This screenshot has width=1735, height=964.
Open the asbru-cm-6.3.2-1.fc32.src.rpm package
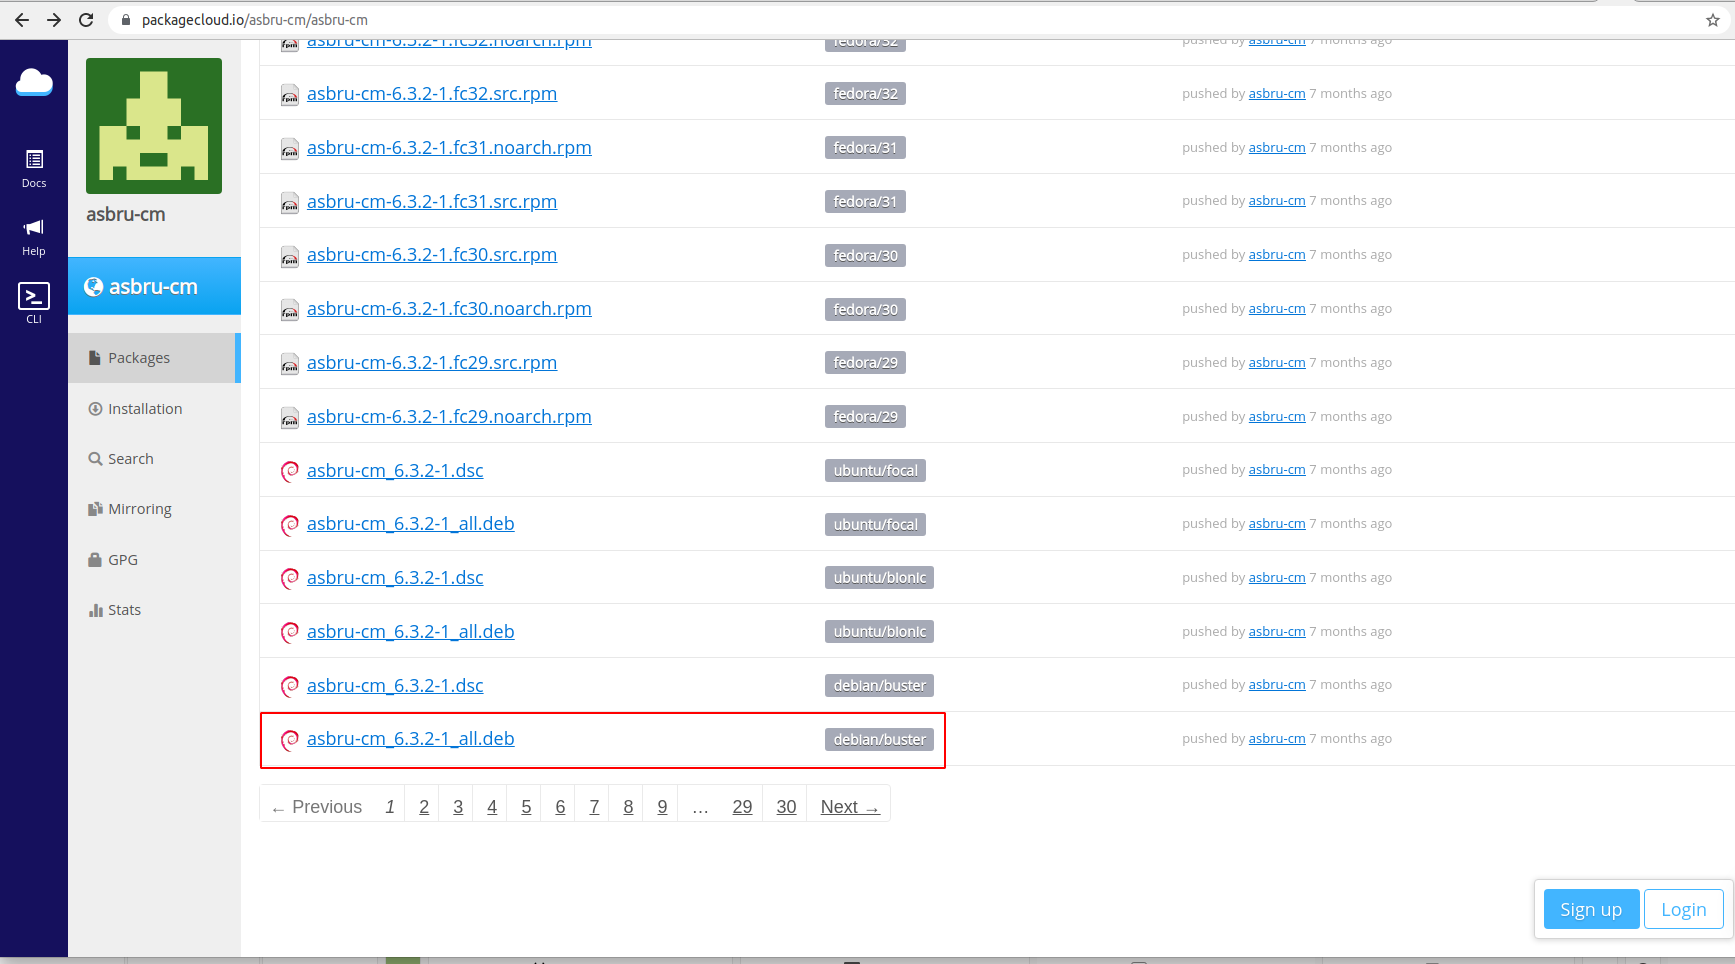432,93
